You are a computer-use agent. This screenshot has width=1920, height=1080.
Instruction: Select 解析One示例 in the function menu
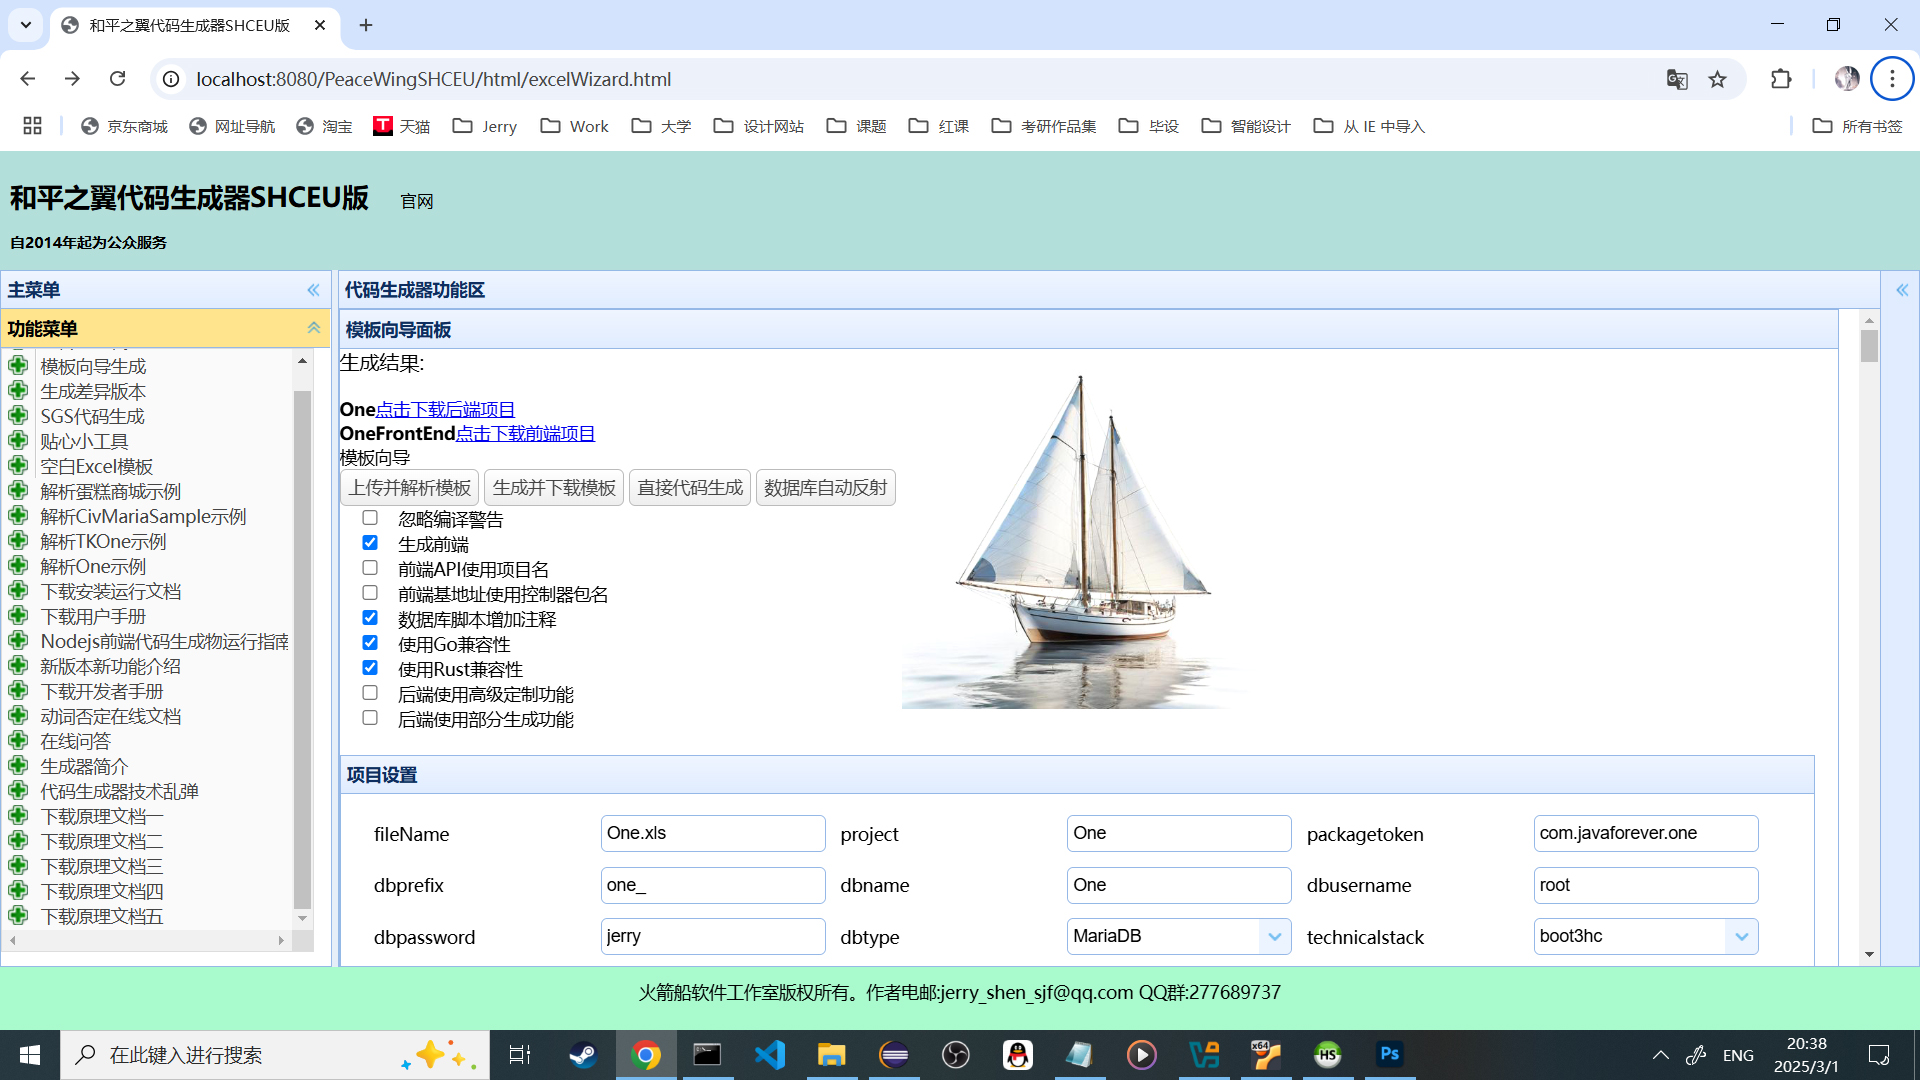(93, 567)
